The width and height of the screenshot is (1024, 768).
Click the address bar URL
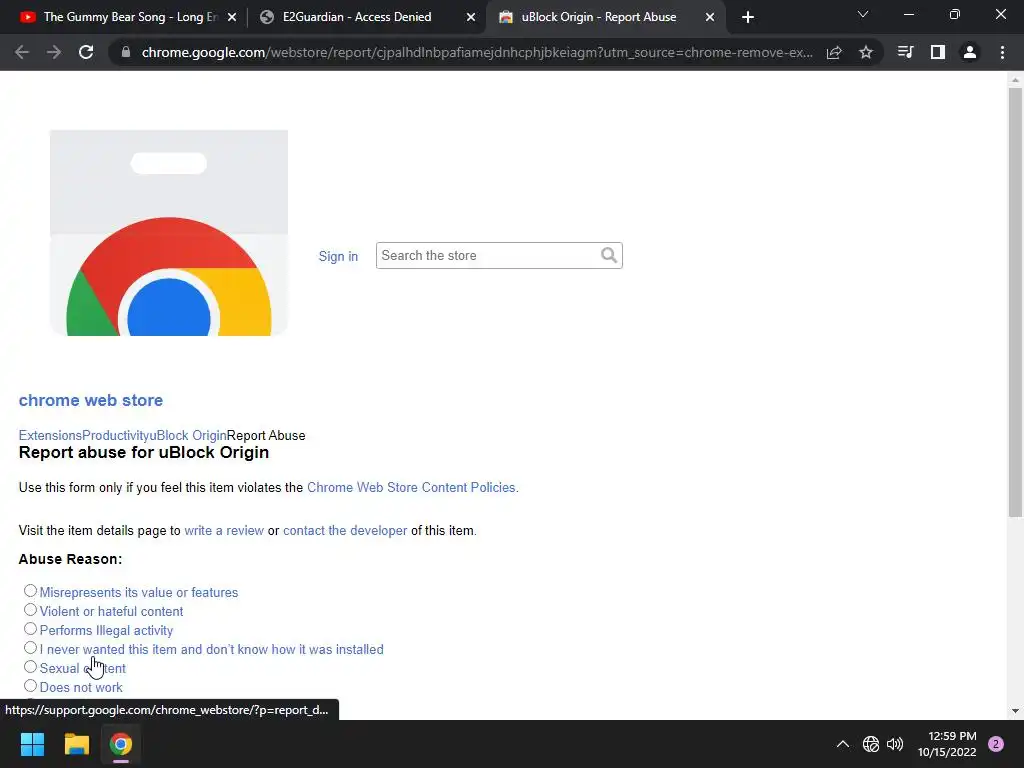477,52
